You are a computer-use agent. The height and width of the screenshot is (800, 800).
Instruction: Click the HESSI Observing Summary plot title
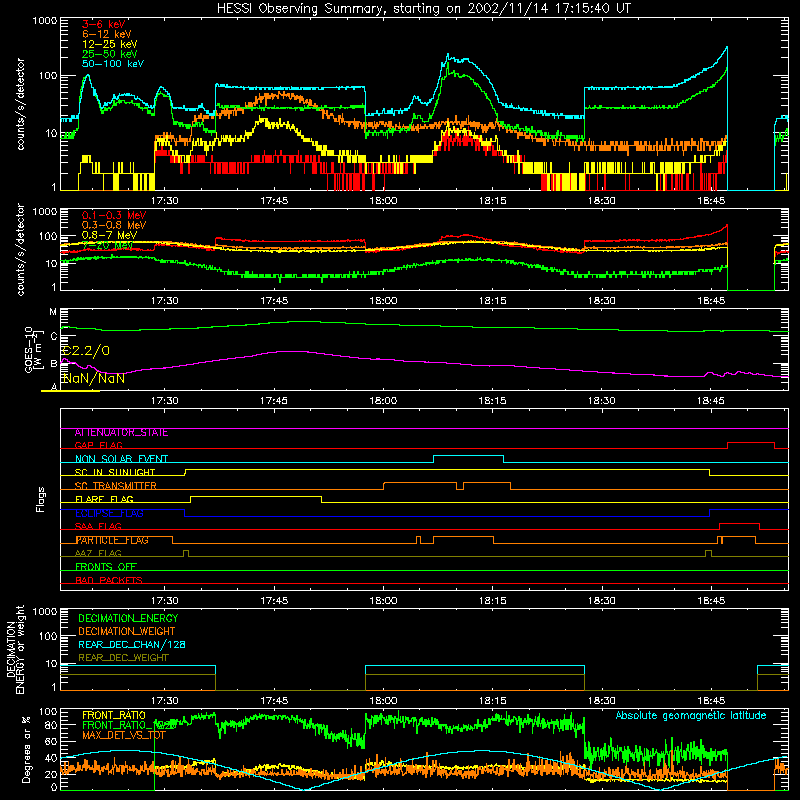(424, 8)
